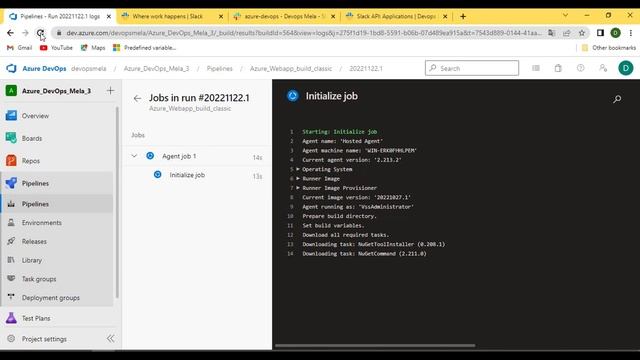Click the address bar URL
The image size is (640, 360).
(304, 33)
